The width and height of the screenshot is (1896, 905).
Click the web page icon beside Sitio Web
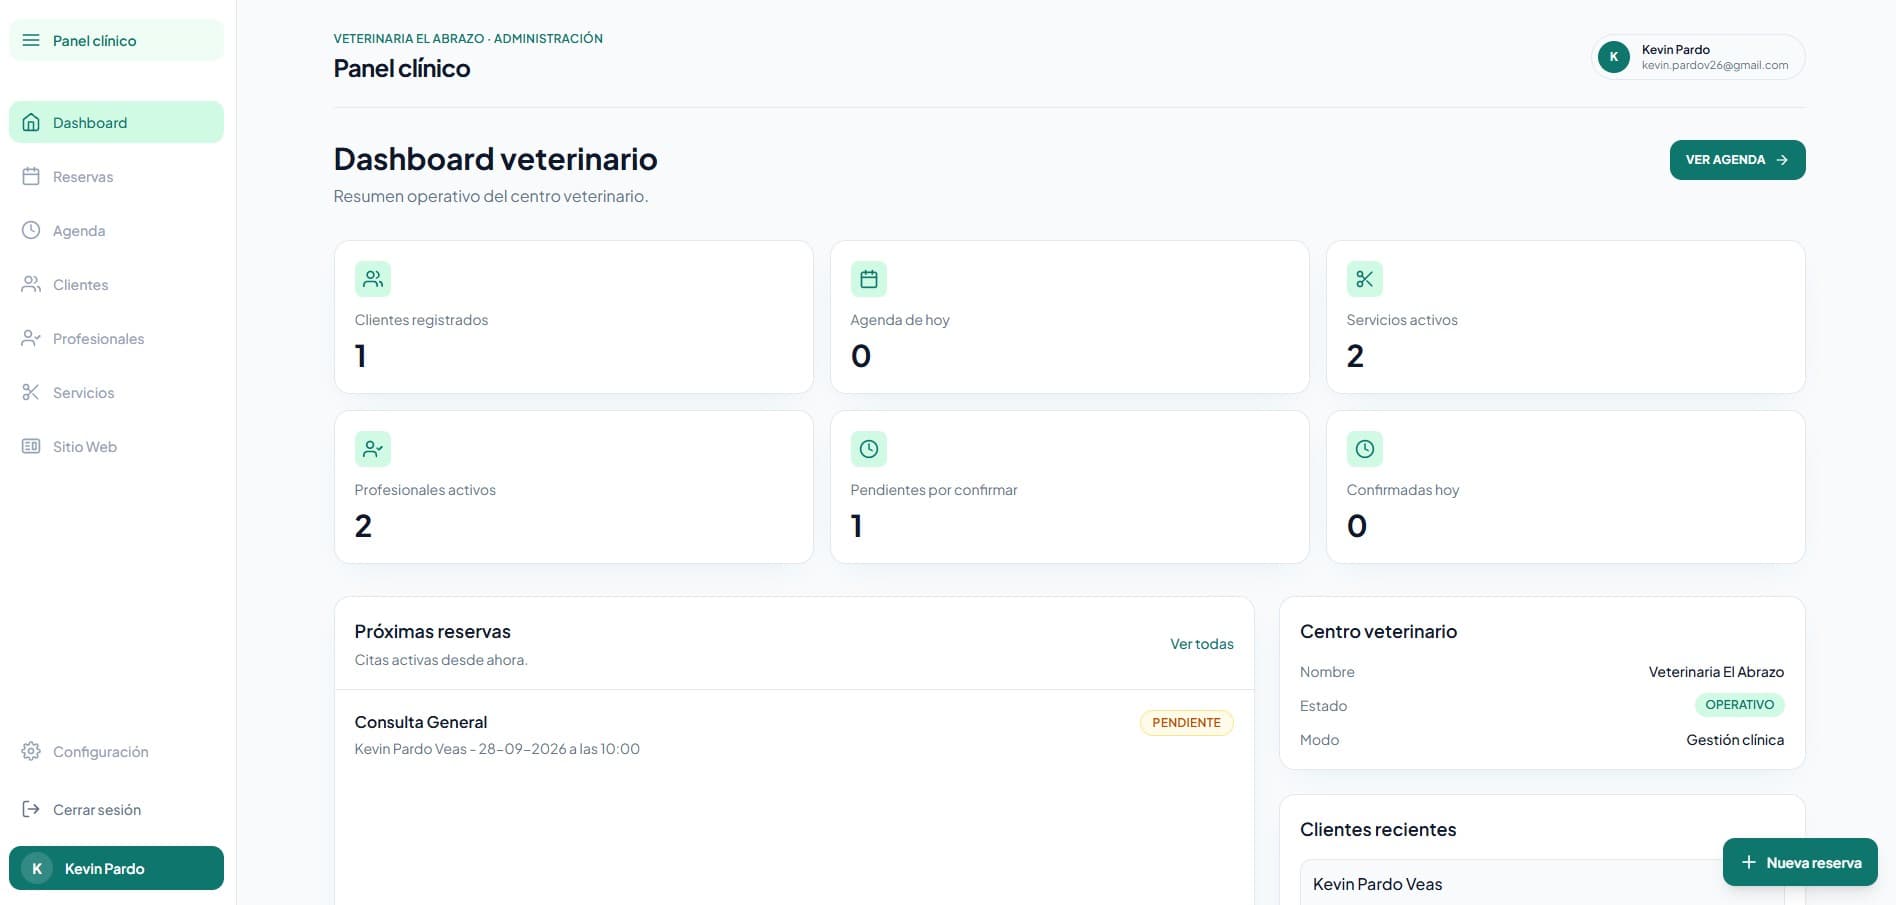(31, 446)
